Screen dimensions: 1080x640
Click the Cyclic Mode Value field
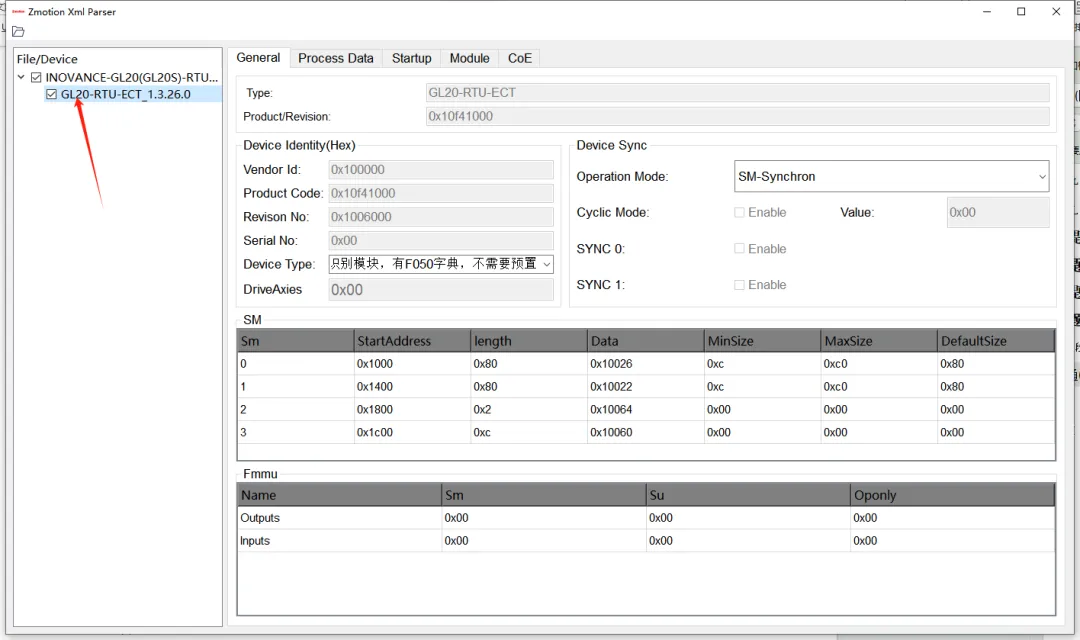pyautogui.click(x=998, y=212)
